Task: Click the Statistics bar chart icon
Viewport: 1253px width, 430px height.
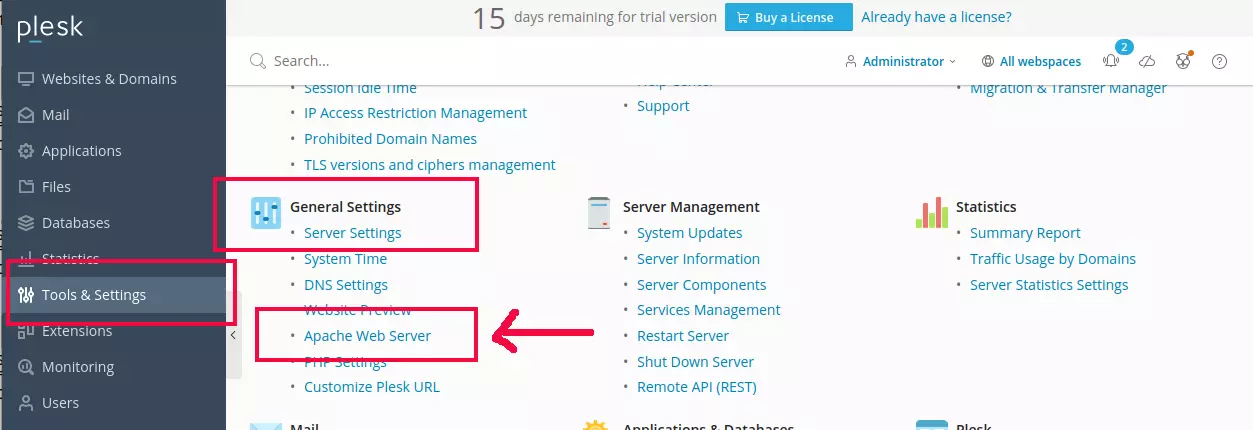Action: (x=932, y=213)
